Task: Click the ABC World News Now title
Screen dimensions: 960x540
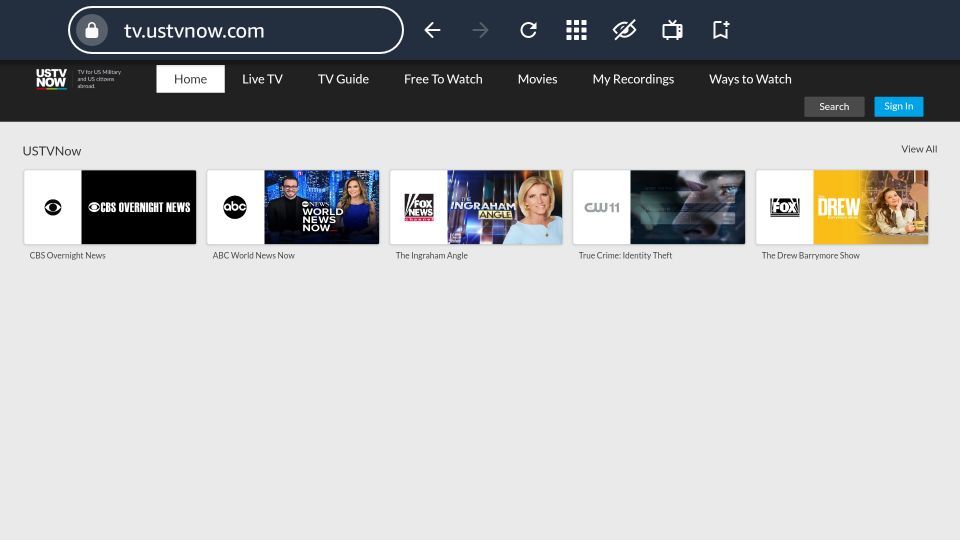Action: (253, 255)
